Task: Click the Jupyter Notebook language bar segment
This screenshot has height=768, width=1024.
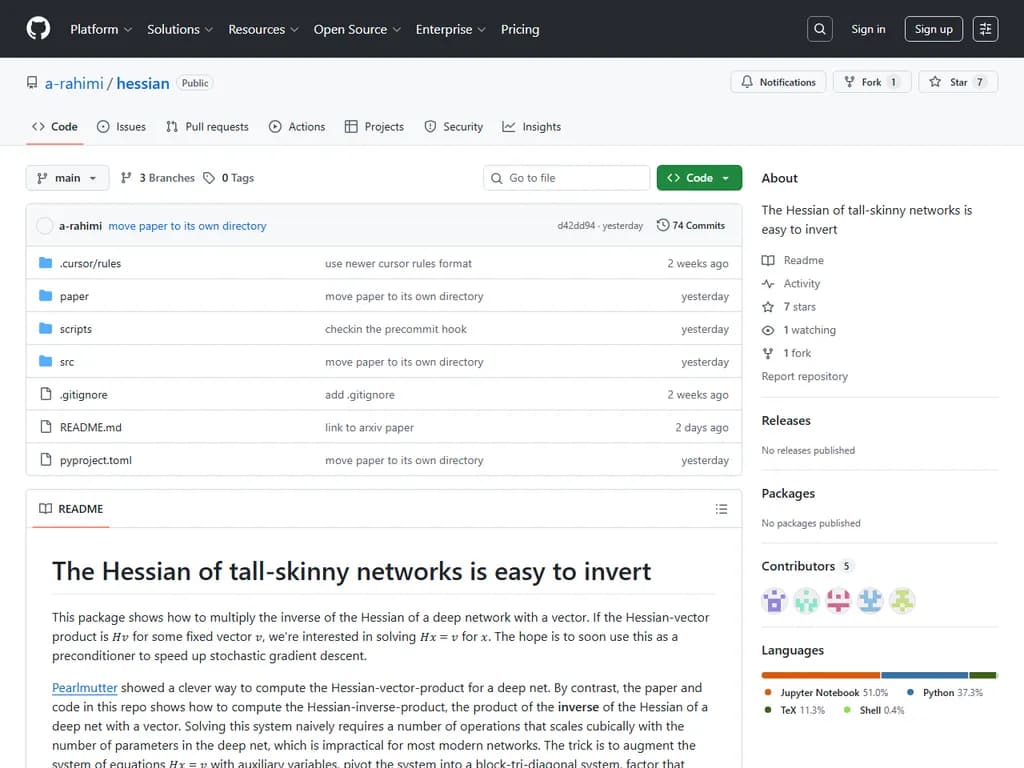Action: (x=820, y=675)
